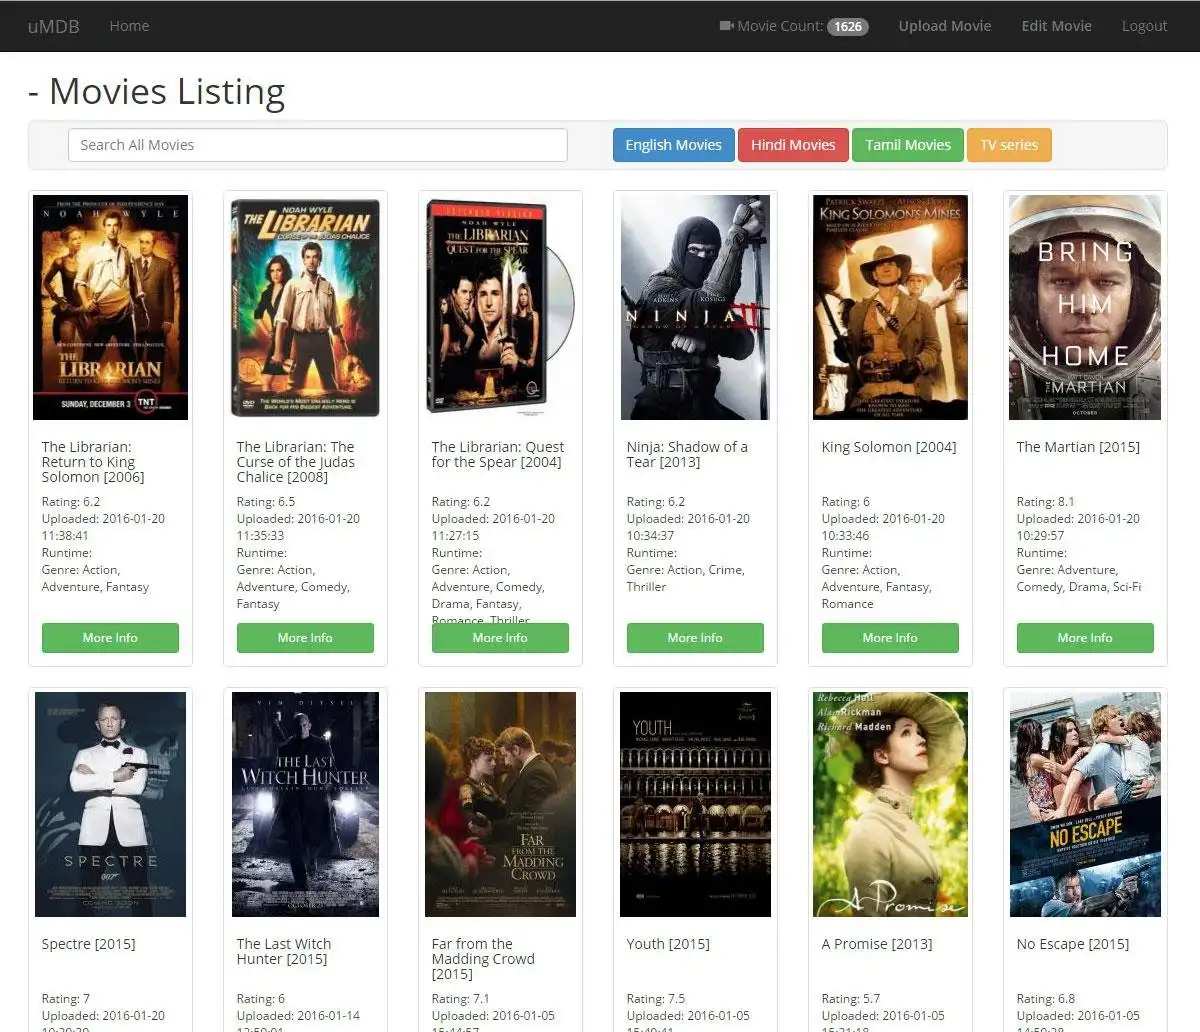The width and height of the screenshot is (1200, 1032).
Task: Click 'Rating: 7.5' on the Youth card
Action: 656,999
